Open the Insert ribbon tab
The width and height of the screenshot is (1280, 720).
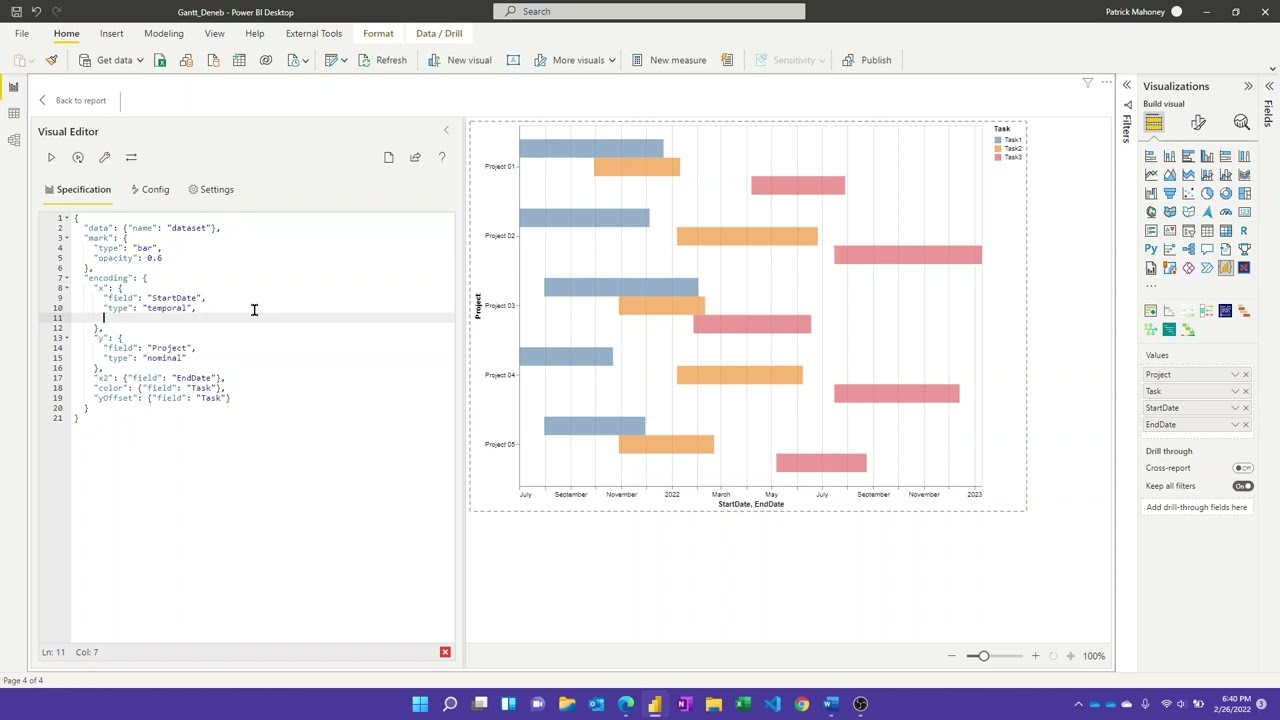pos(111,33)
